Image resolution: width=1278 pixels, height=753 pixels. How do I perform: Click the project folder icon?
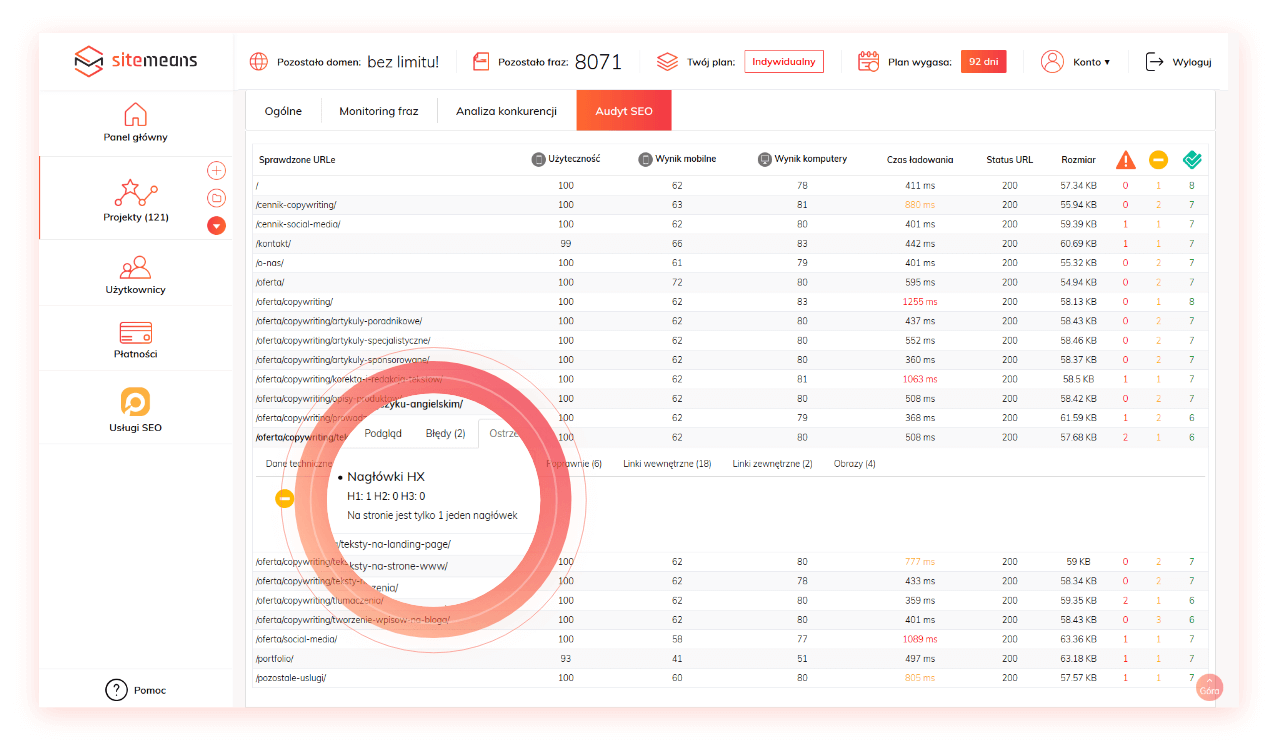pos(217,198)
